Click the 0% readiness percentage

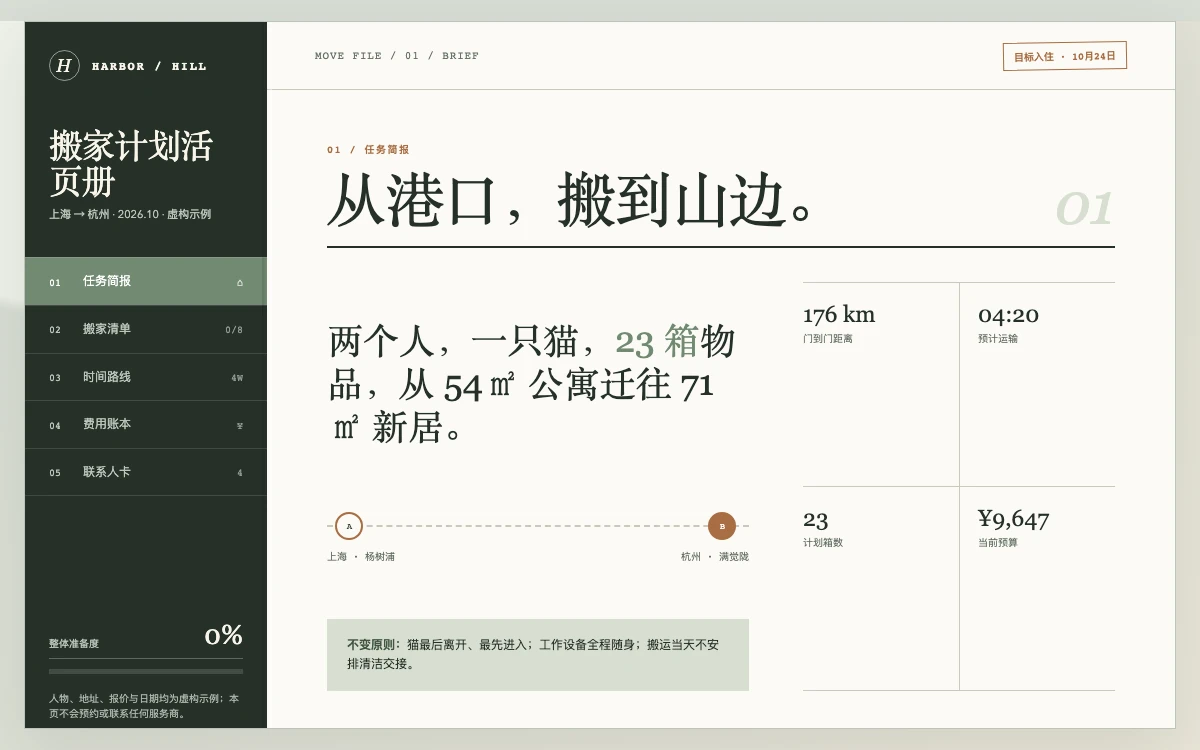(224, 635)
